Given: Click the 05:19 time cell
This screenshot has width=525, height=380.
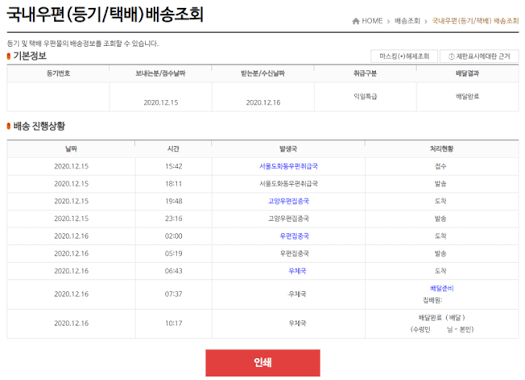Looking at the screenshot, I should [173, 253].
